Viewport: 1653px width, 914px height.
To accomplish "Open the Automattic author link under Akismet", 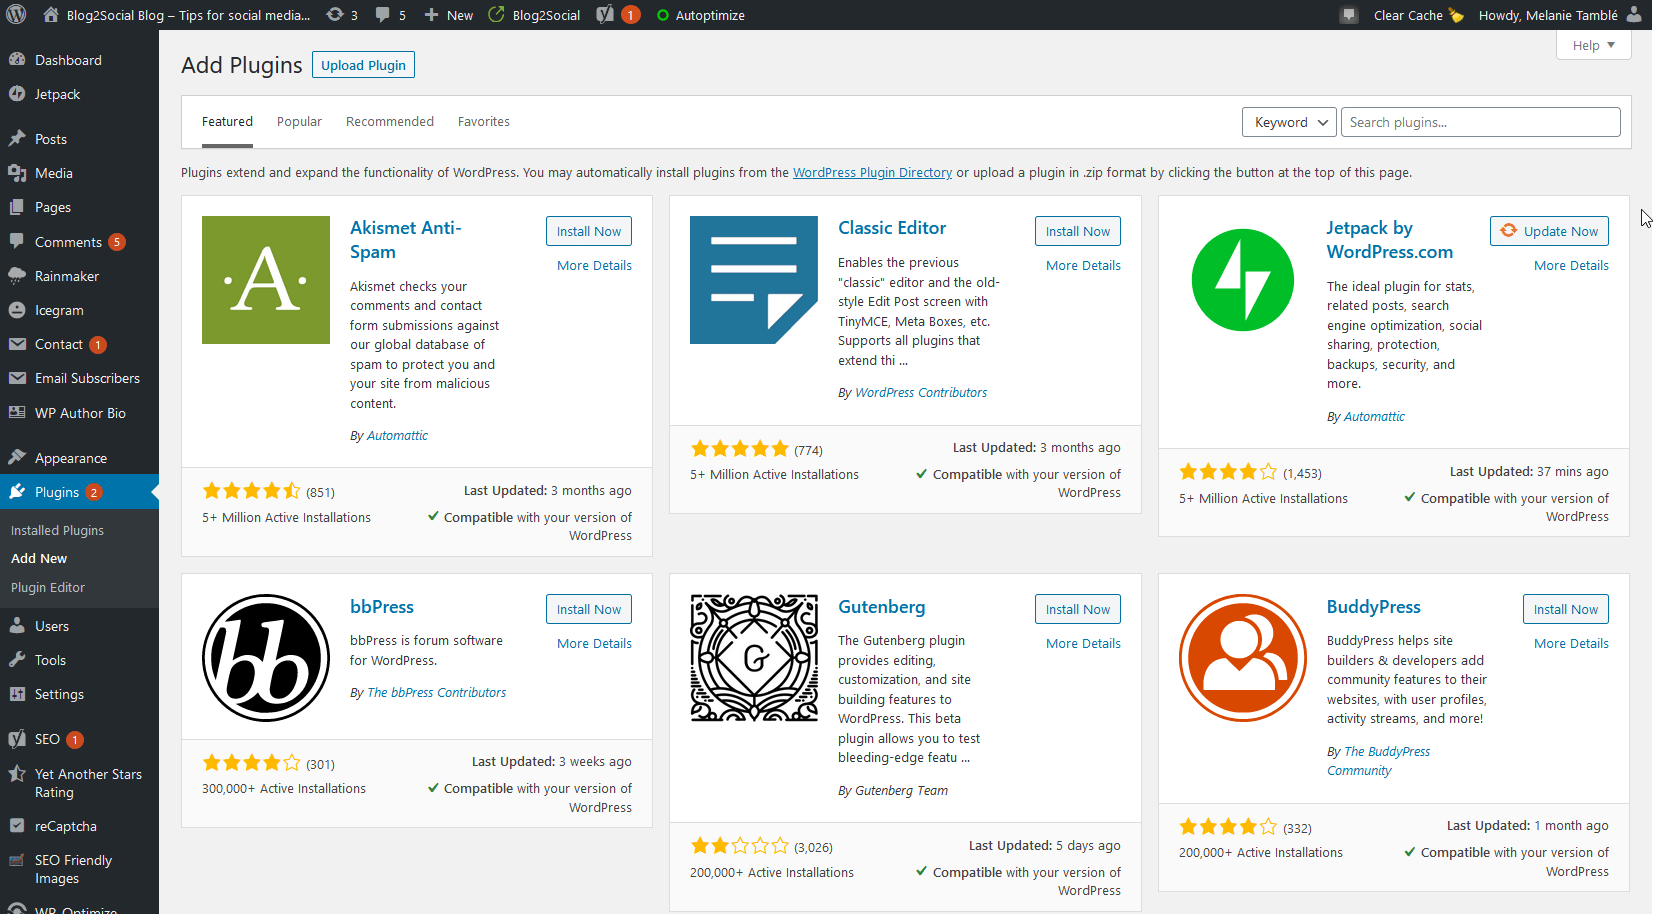I will coord(397,435).
